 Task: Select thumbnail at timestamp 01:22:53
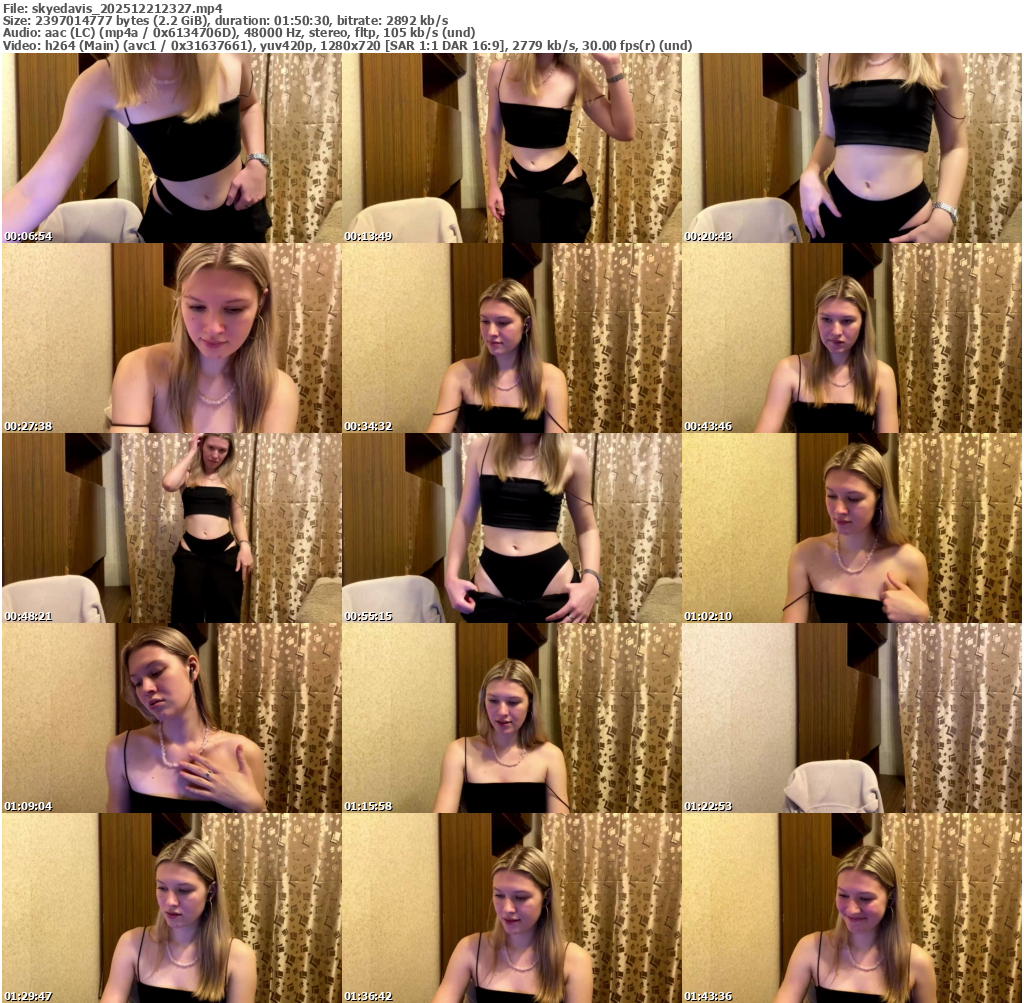coord(852,718)
